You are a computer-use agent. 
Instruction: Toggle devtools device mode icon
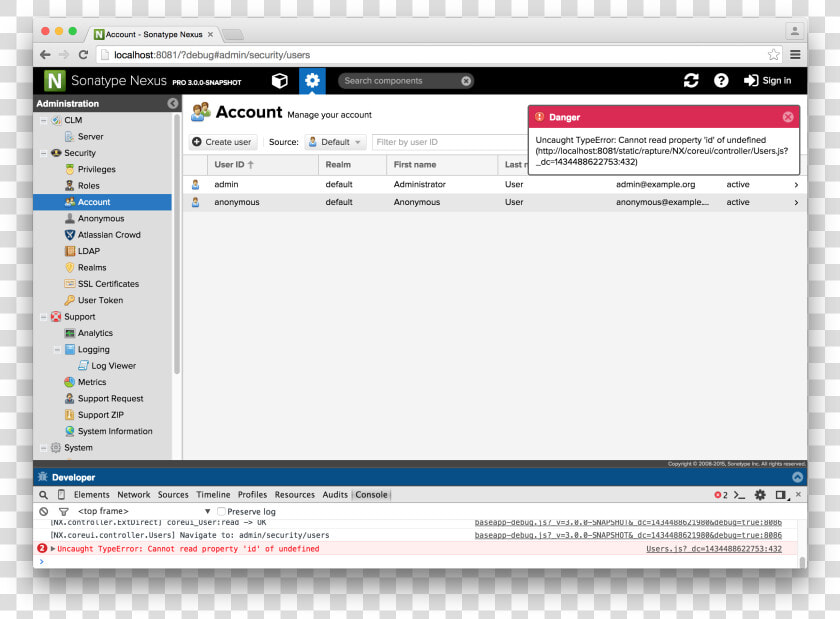(x=61, y=495)
